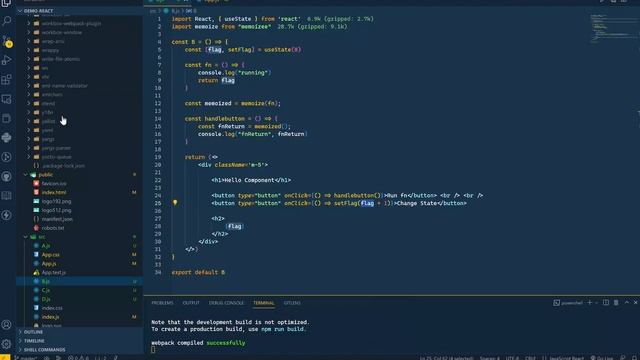Kill terminal with trash icon
This screenshot has height=360, width=640.
click(x=616, y=302)
